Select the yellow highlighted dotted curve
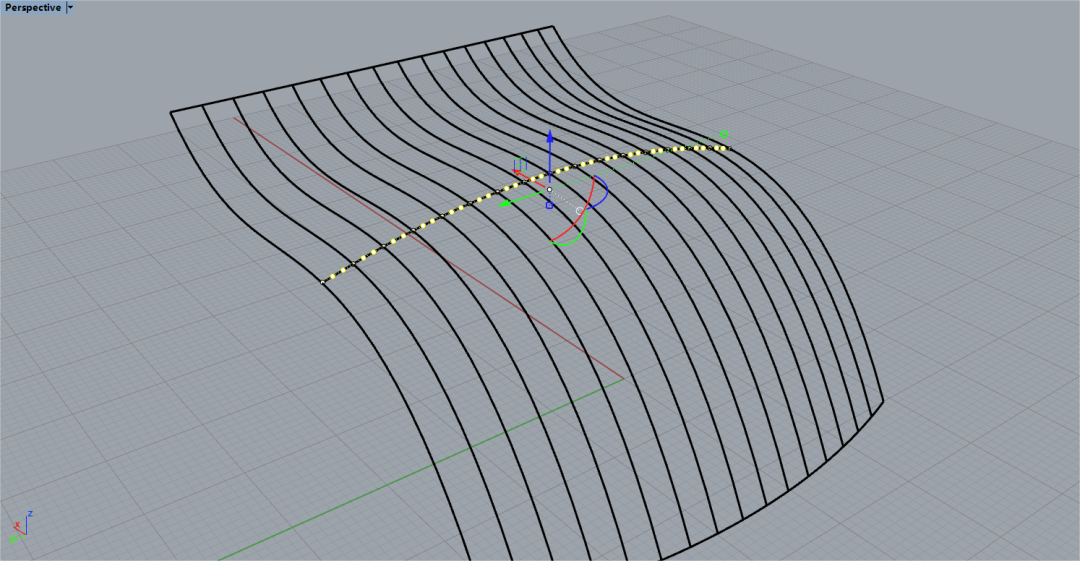This screenshot has width=1080, height=561. 525,181
